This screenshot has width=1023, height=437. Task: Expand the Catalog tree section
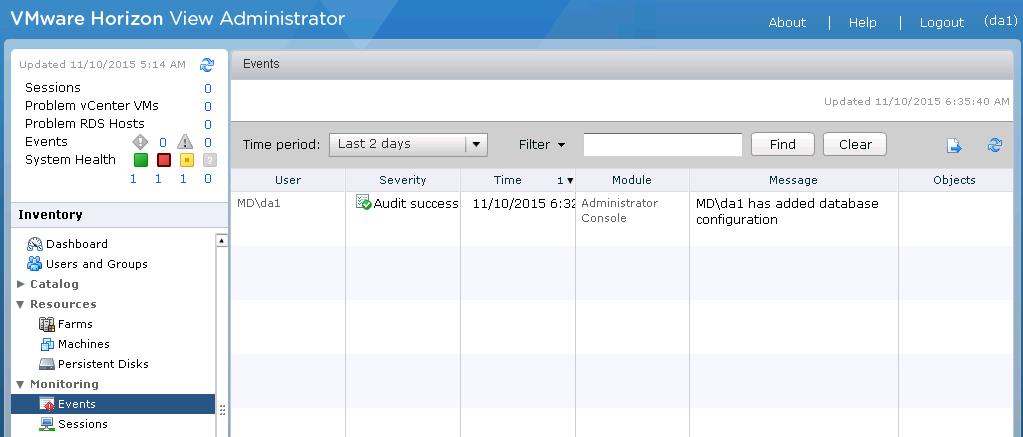click(x=21, y=284)
